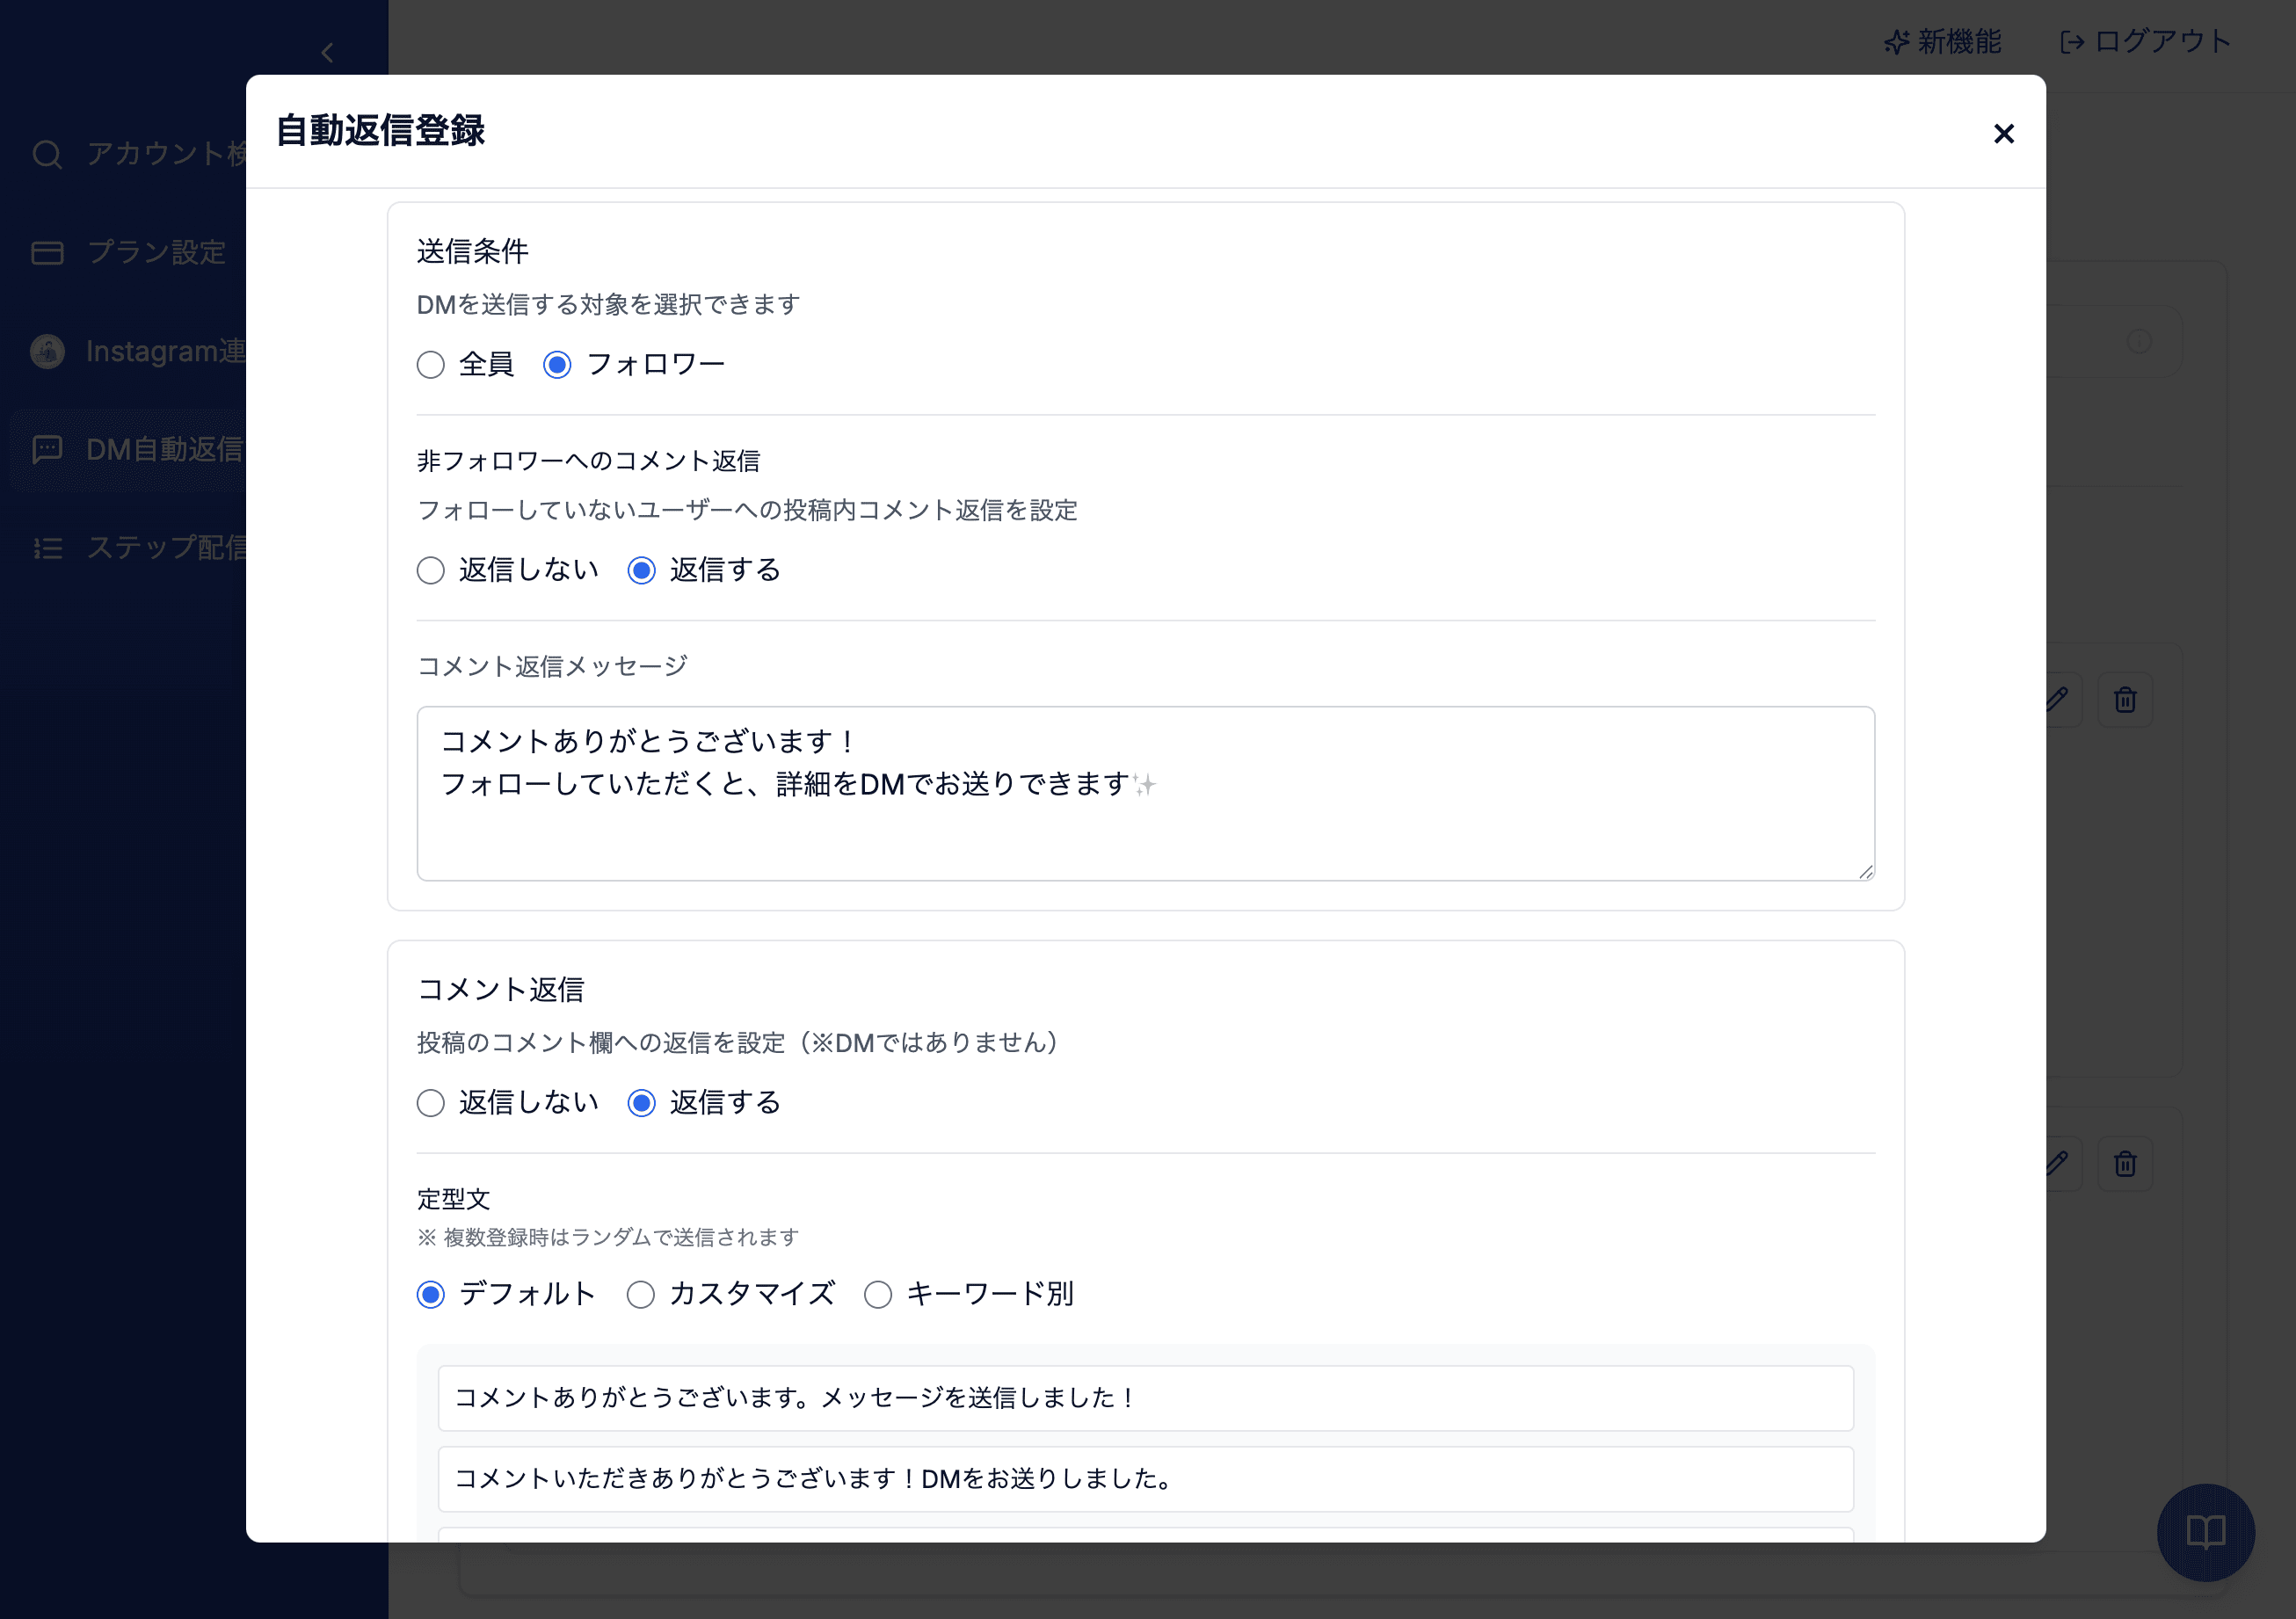Image resolution: width=2296 pixels, height=1619 pixels.
Task: Open 新機能 in the top bar
Action: pyautogui.click(x=1942, y=42)
